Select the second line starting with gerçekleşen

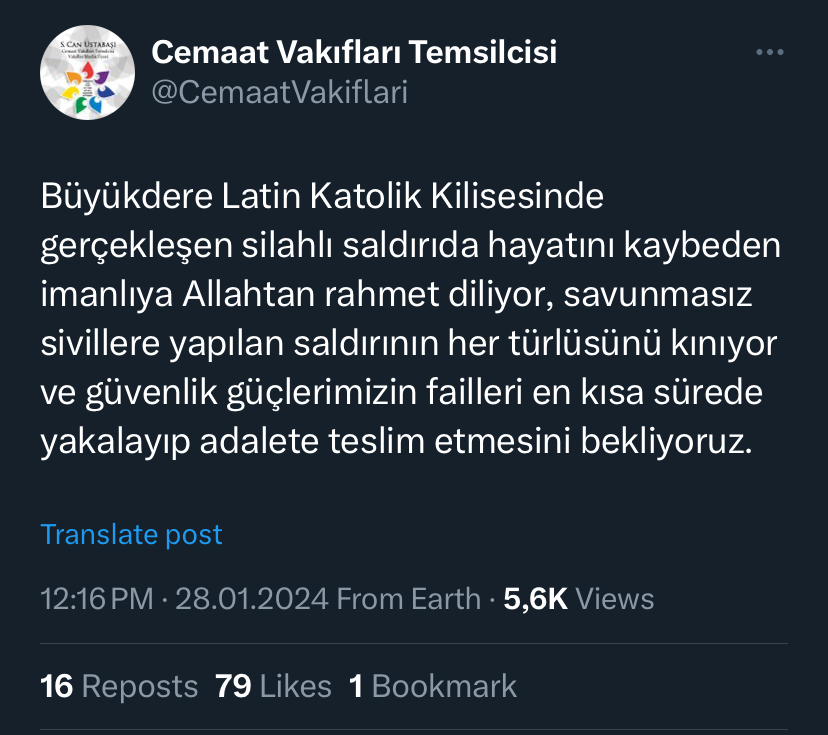(x=410, y=246)
